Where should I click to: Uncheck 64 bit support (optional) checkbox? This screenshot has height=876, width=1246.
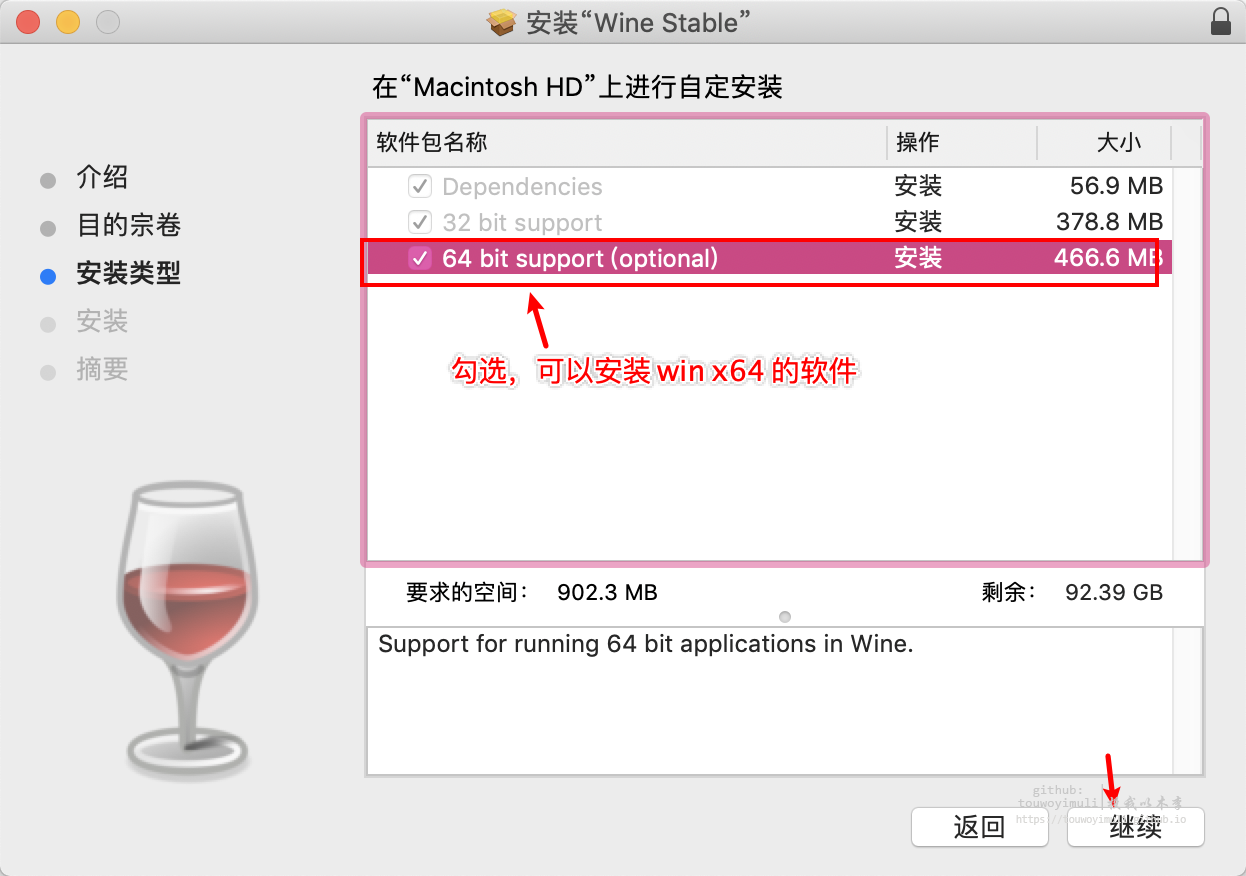pos(420,258)
